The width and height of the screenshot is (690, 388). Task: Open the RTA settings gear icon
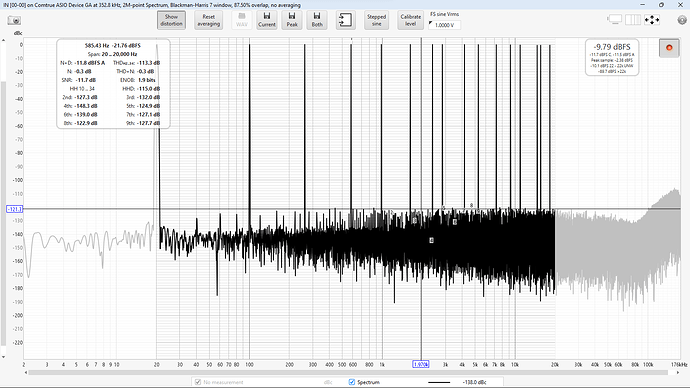coord(682,20)
